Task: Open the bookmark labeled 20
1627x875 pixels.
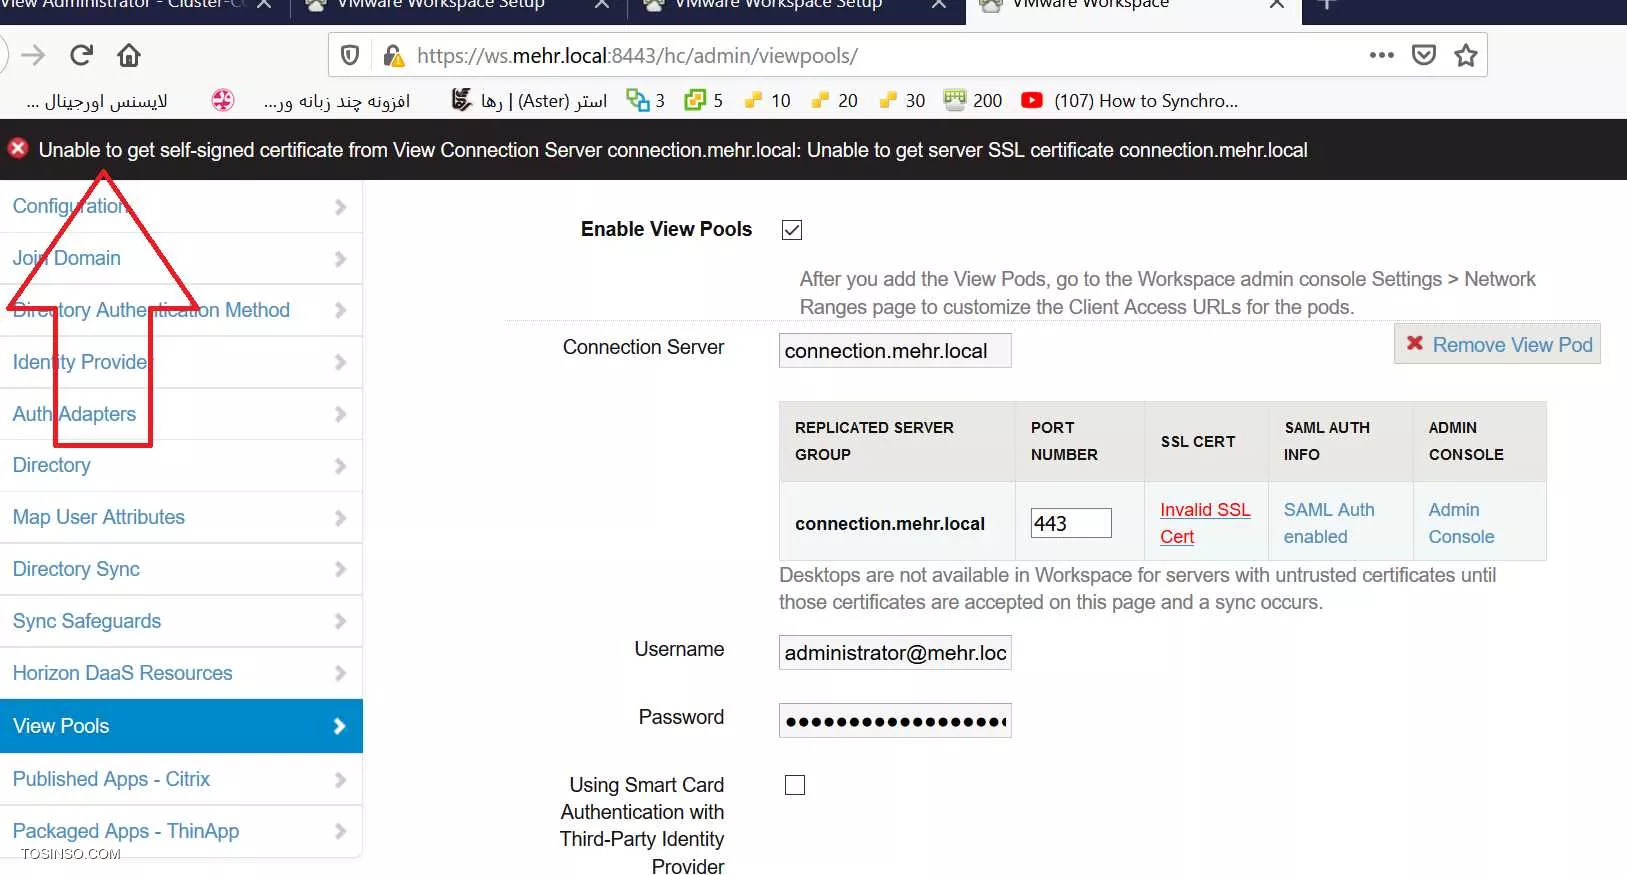Action: [834, 100]
